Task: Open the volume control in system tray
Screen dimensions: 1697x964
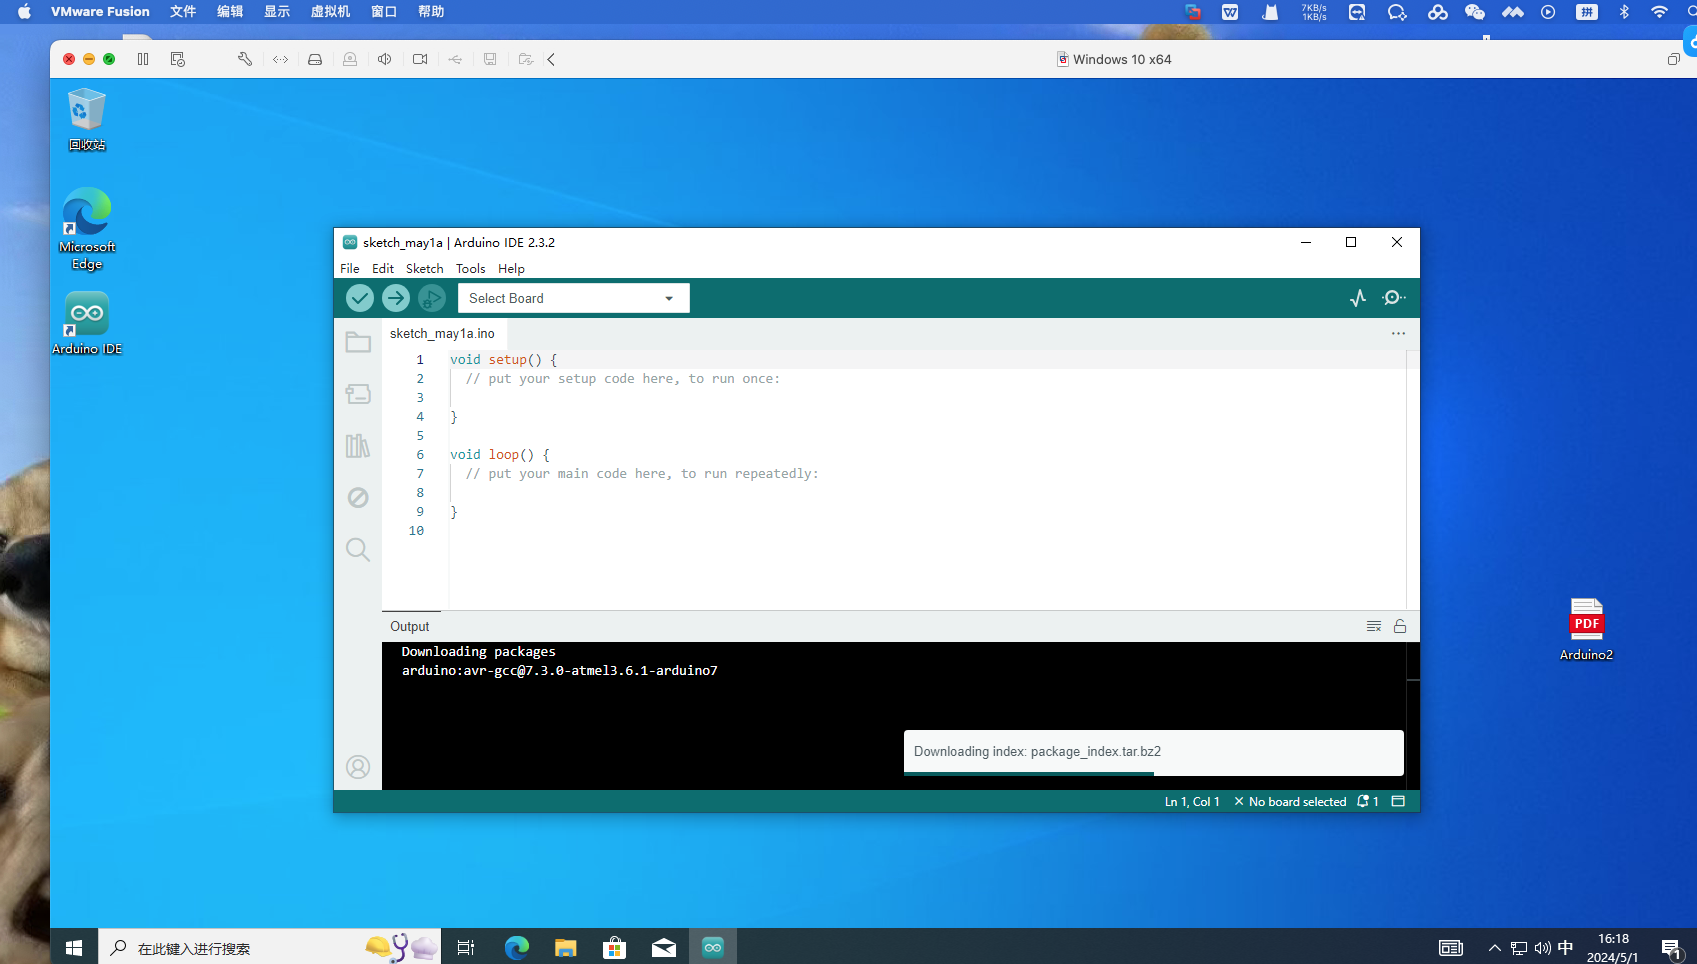Action: point(1542,948)
